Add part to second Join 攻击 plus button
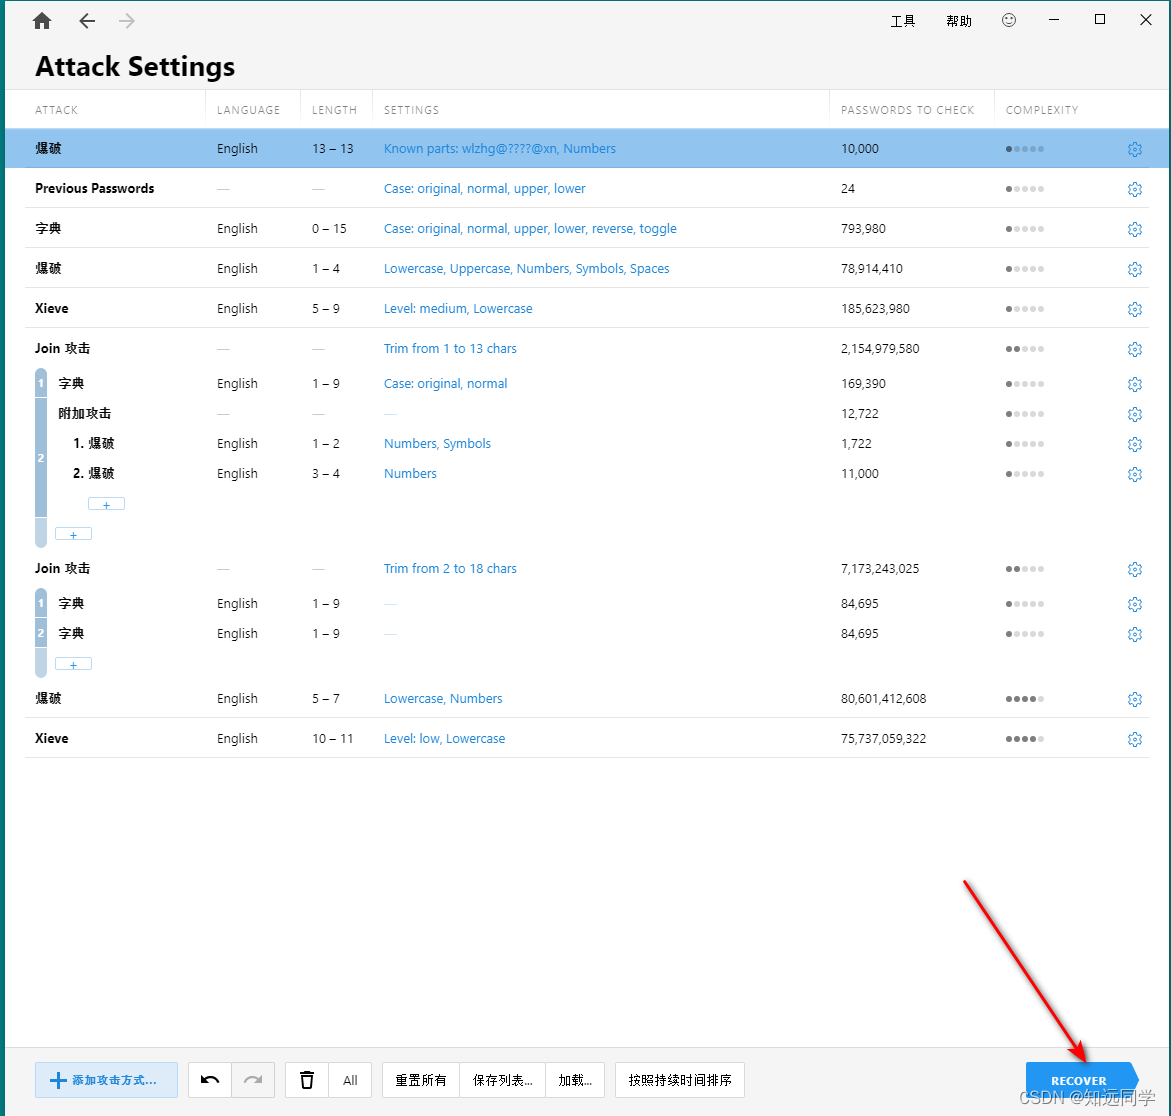 [x=73, y=664]
